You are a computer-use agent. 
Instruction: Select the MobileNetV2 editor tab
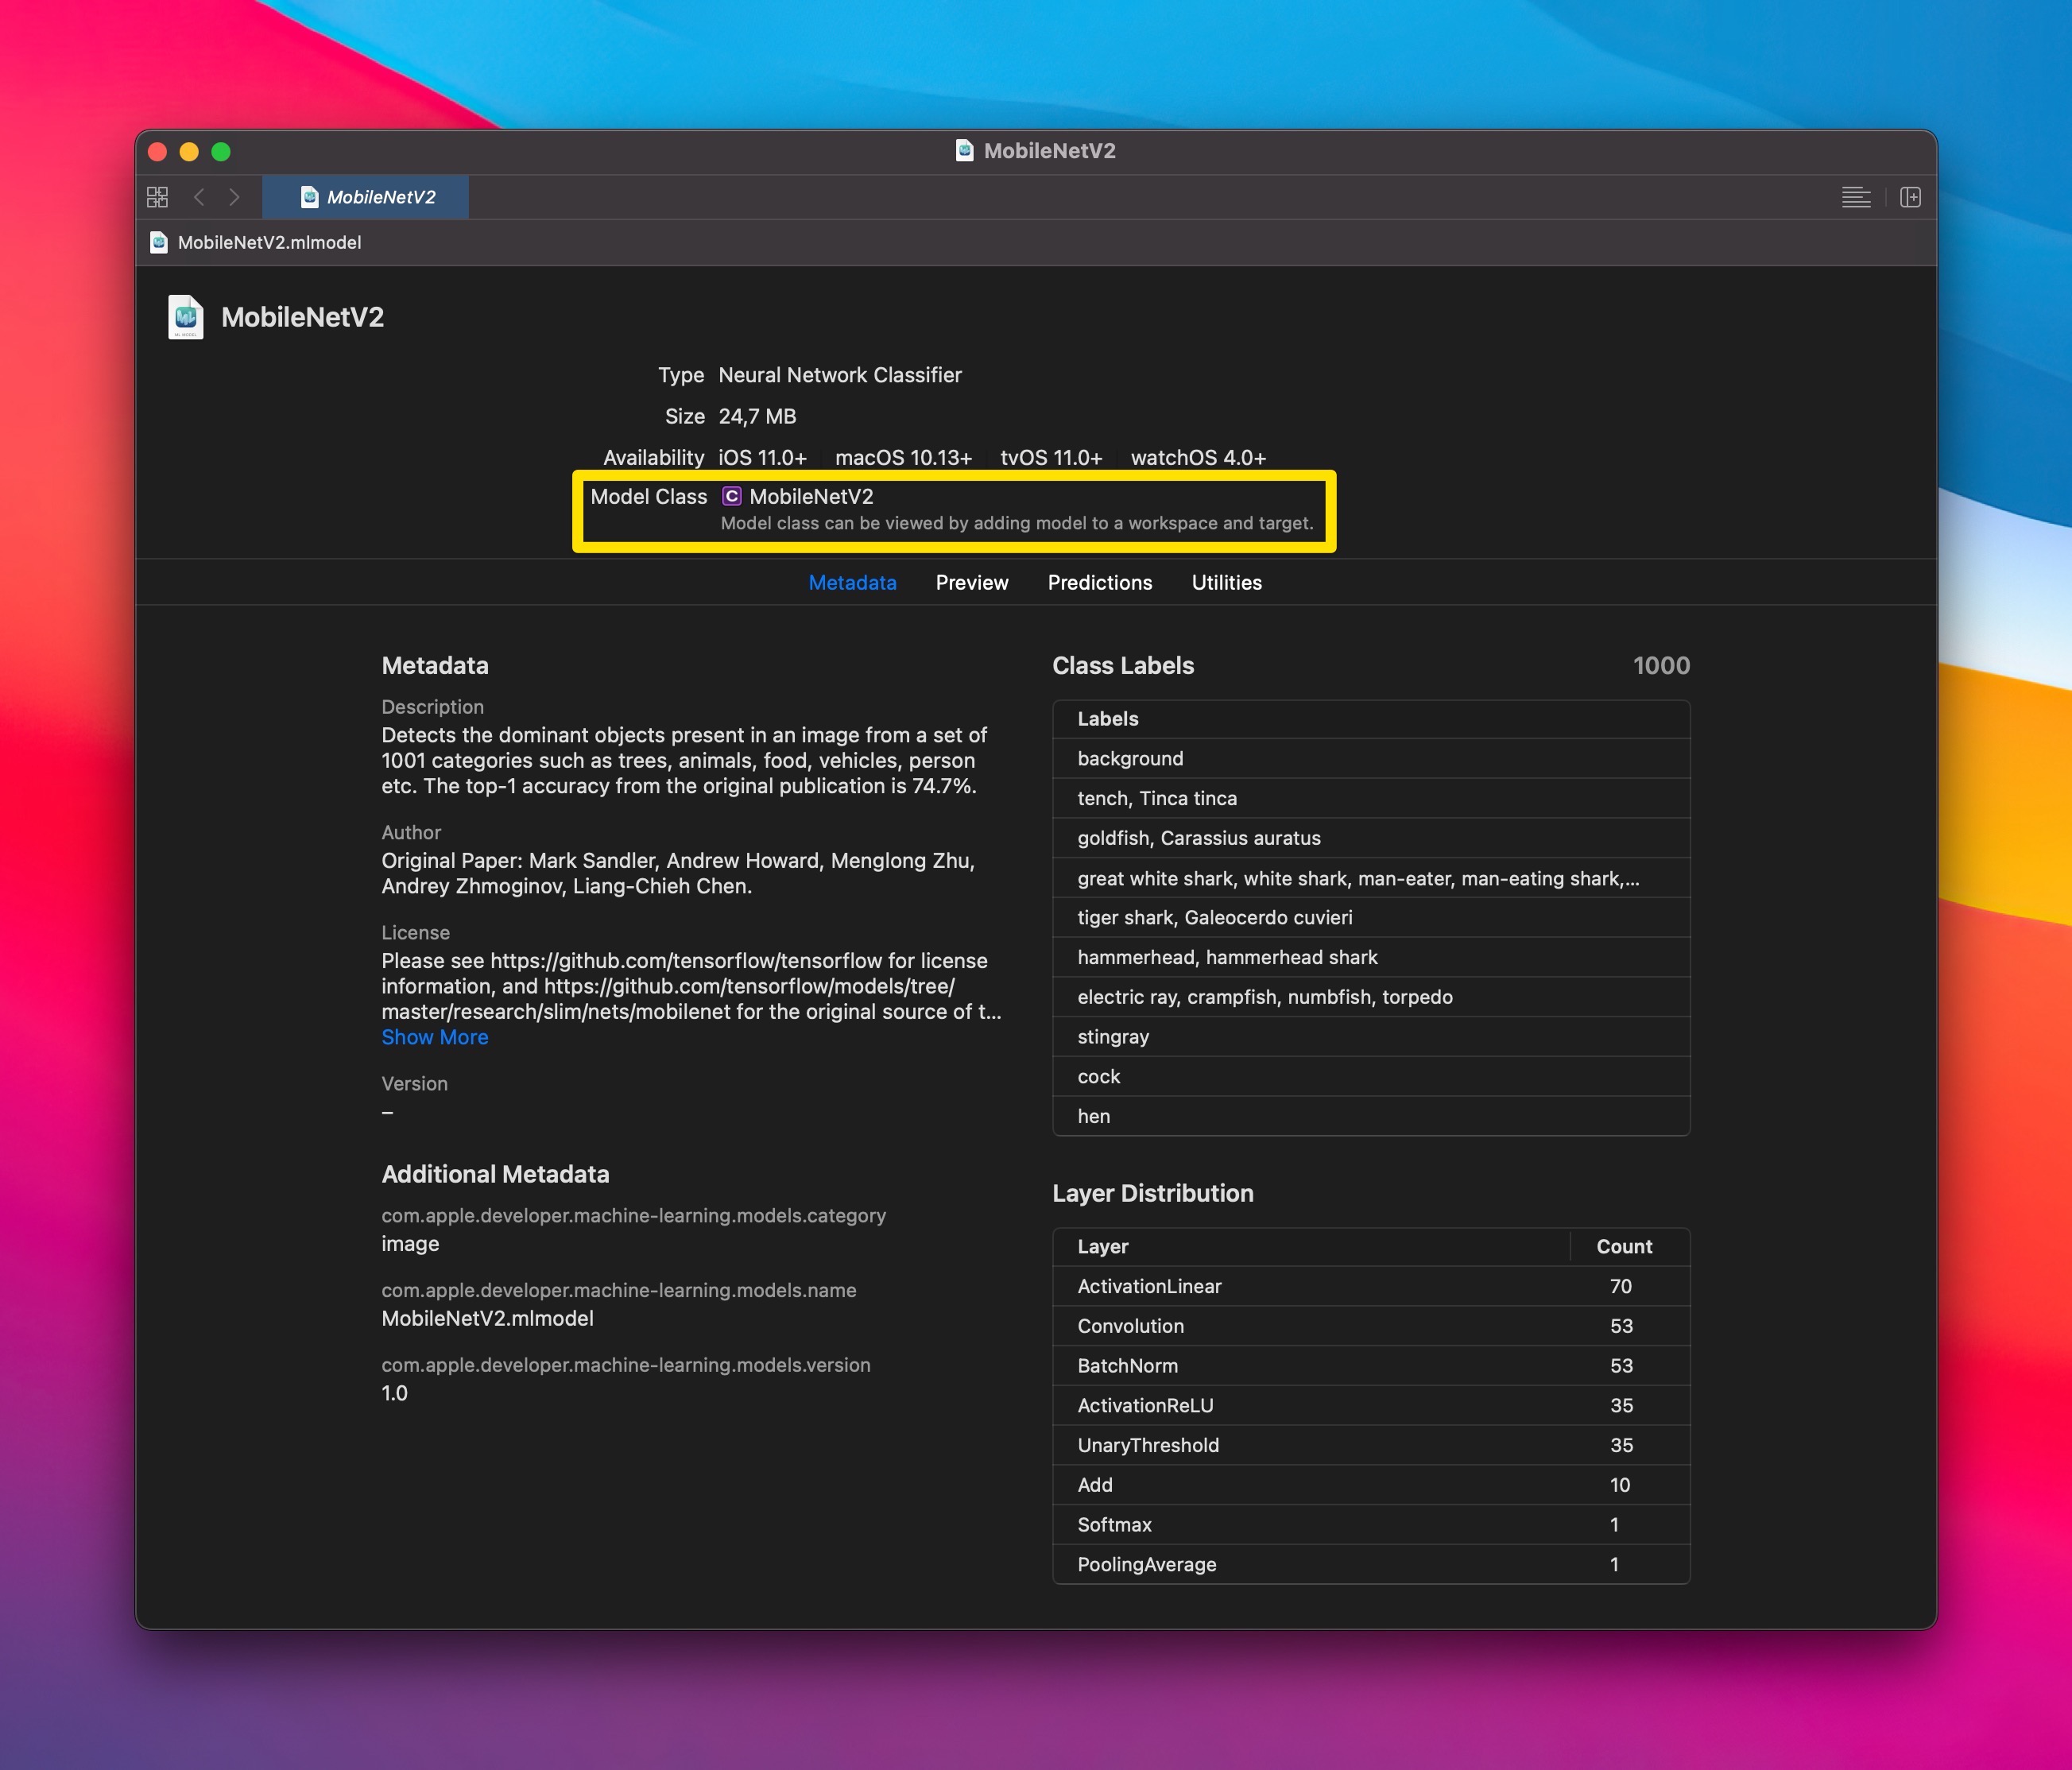366,197
